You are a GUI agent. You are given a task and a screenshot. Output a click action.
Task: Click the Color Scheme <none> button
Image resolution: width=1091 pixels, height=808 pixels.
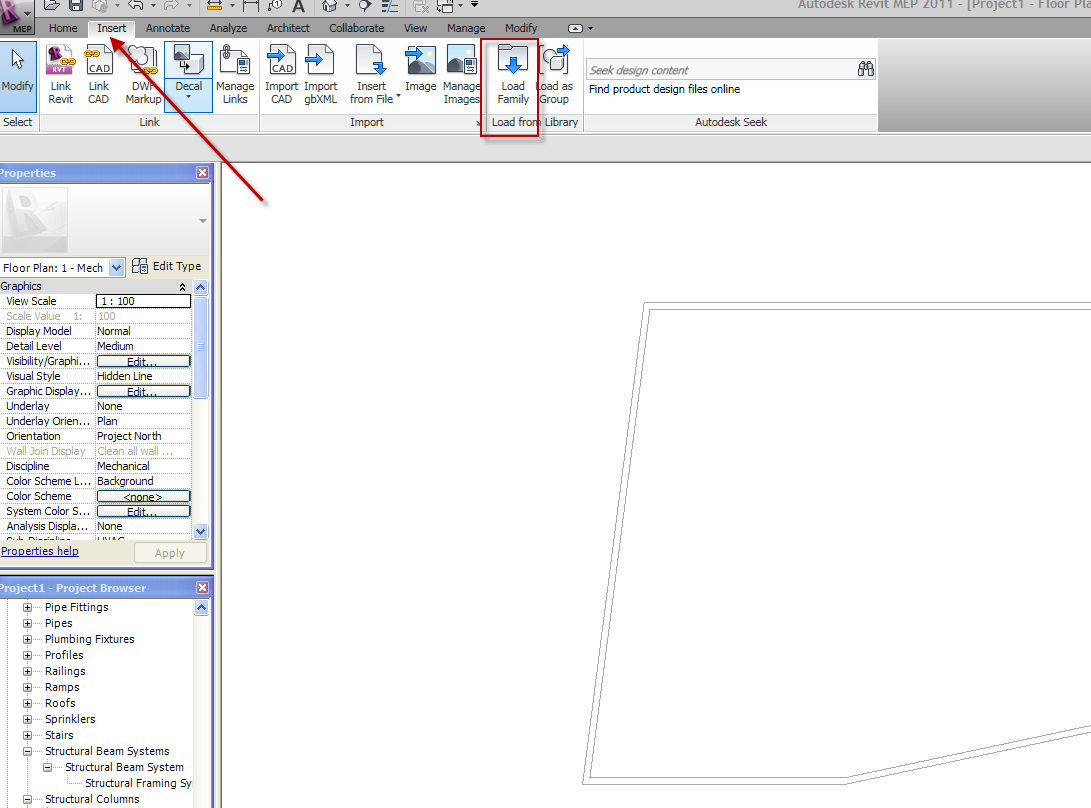(x=143, y=496)
